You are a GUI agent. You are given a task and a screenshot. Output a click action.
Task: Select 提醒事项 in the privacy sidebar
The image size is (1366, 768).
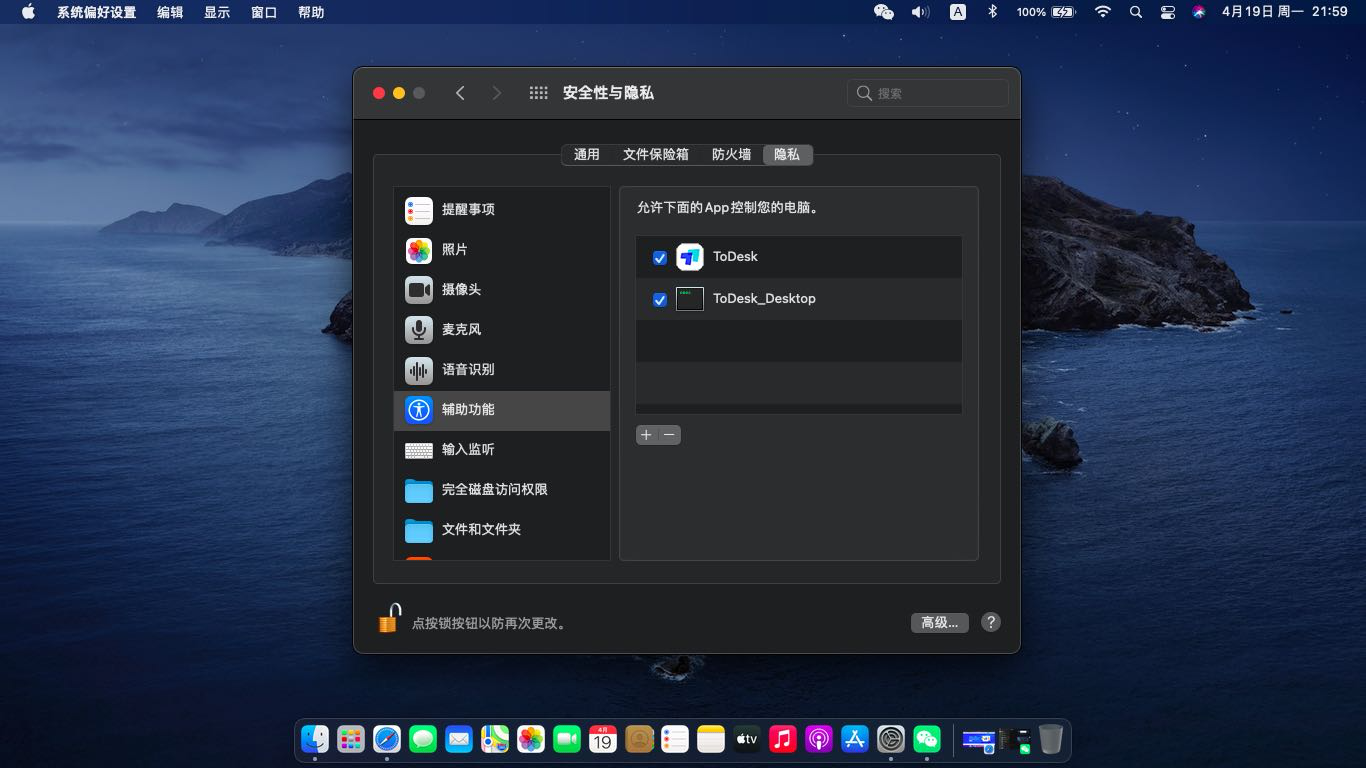tap(502, 210)
